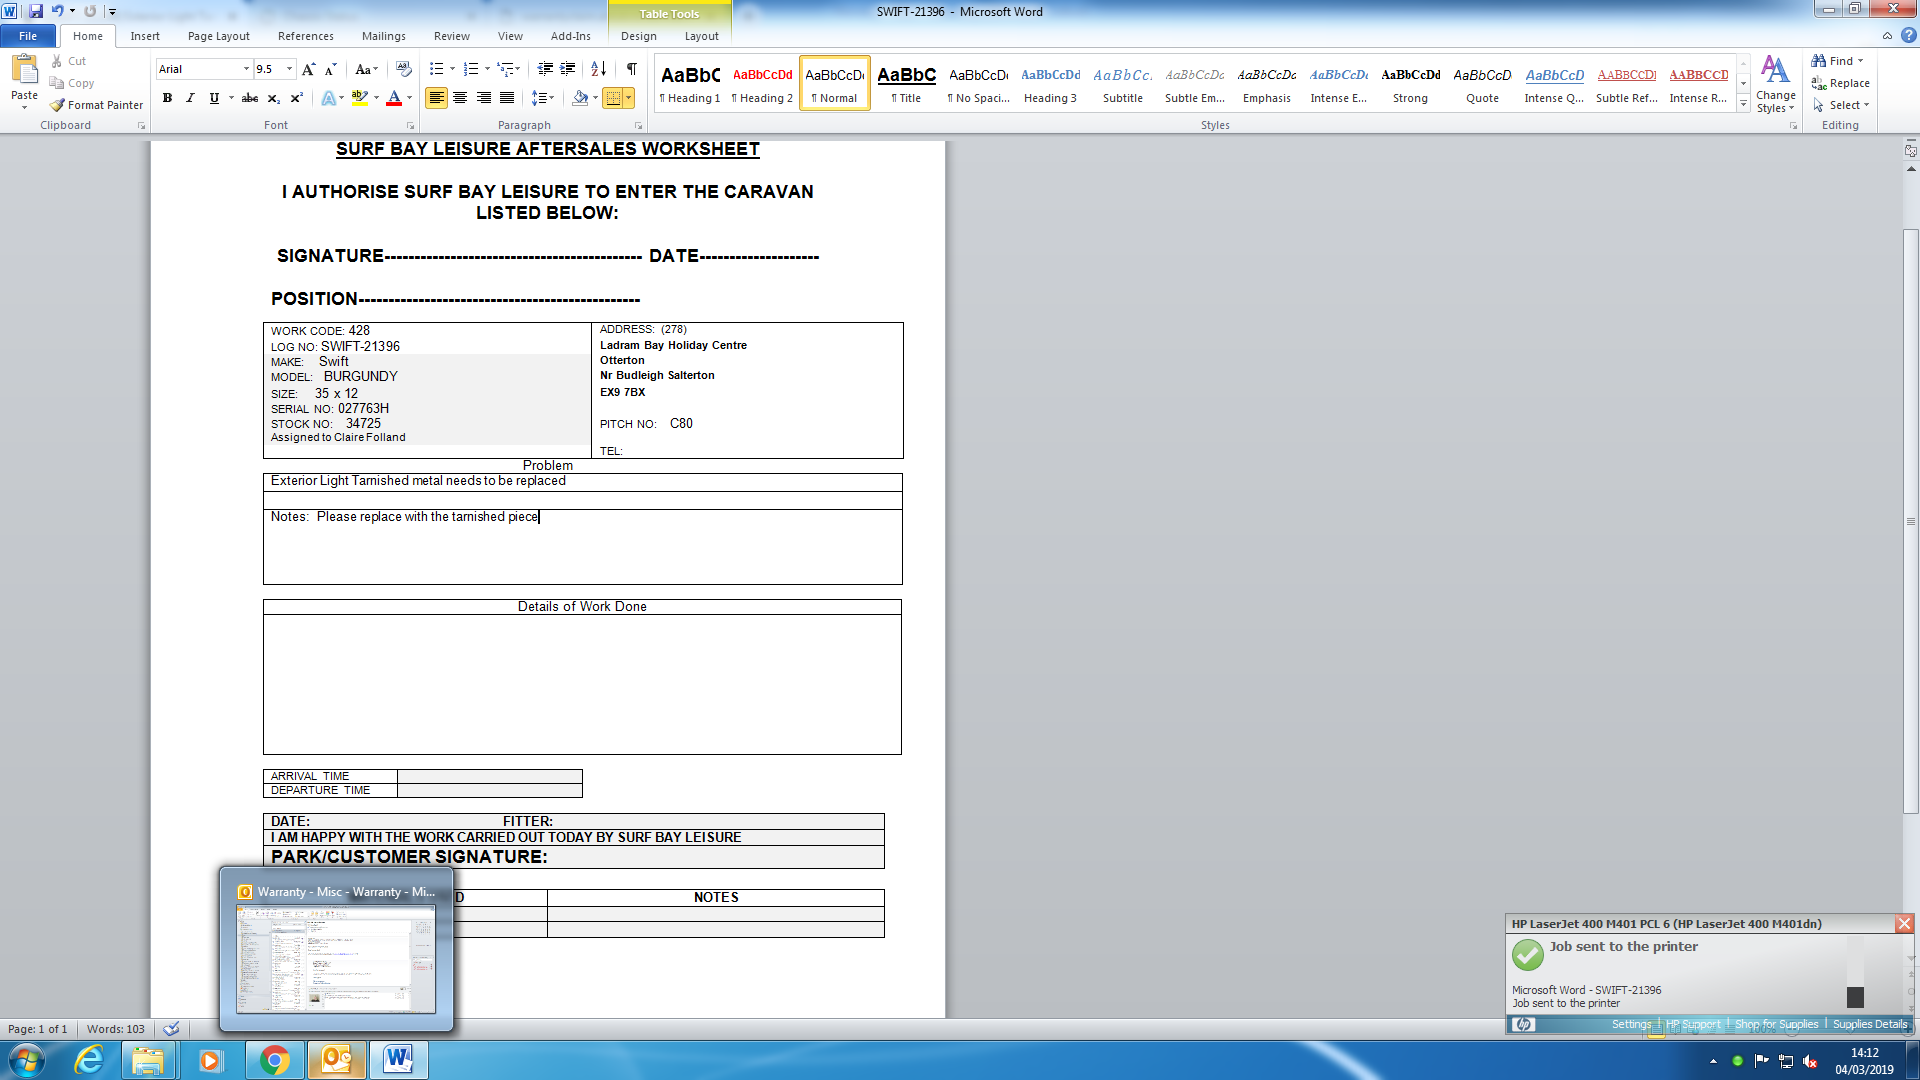This screenshot has width=1920, height=1080.
Task: Apply the Heading 1 style
Action: point(690,83)
